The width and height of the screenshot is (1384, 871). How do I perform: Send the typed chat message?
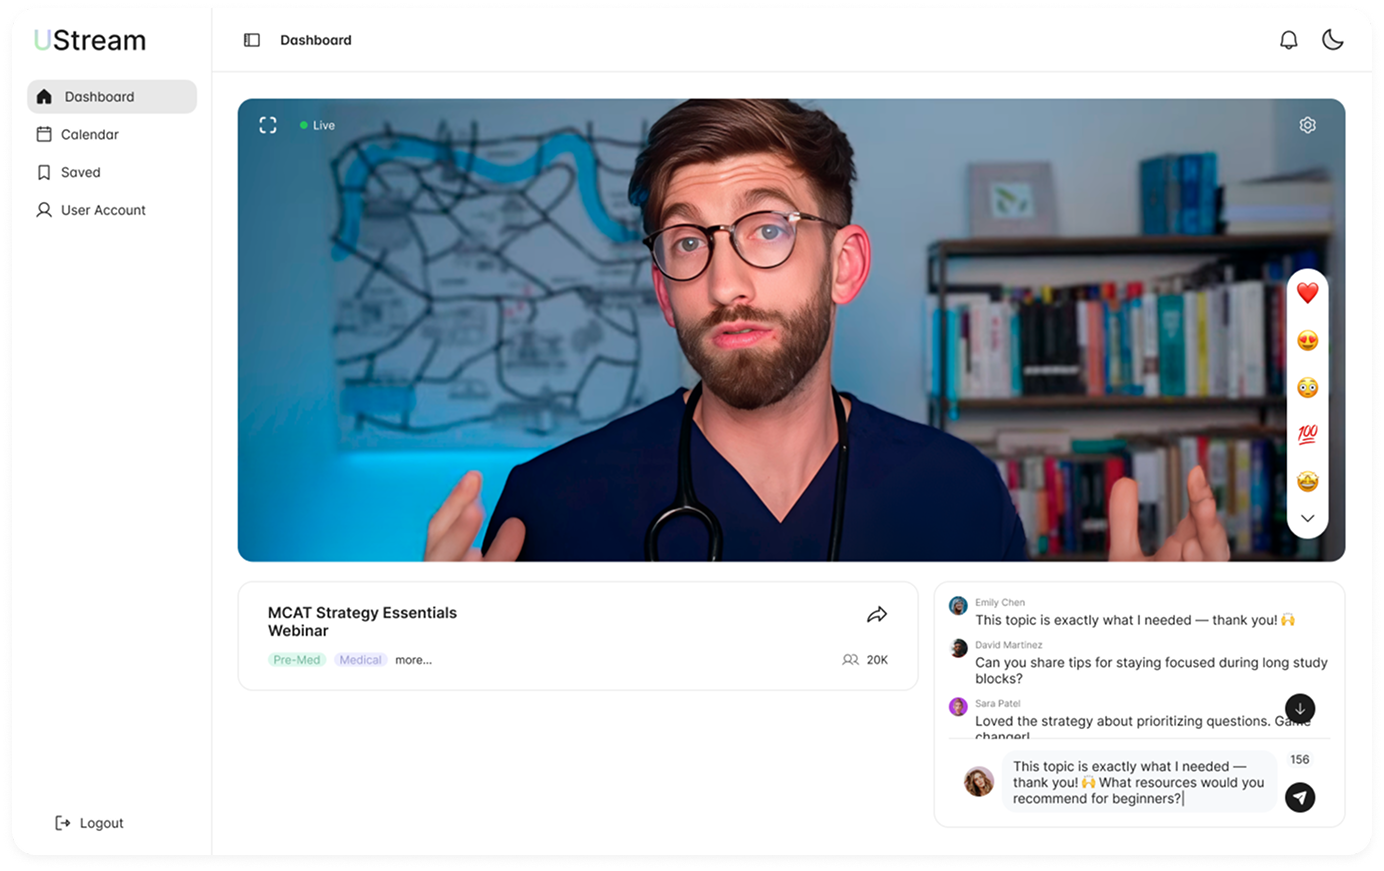pos(1299,797)
